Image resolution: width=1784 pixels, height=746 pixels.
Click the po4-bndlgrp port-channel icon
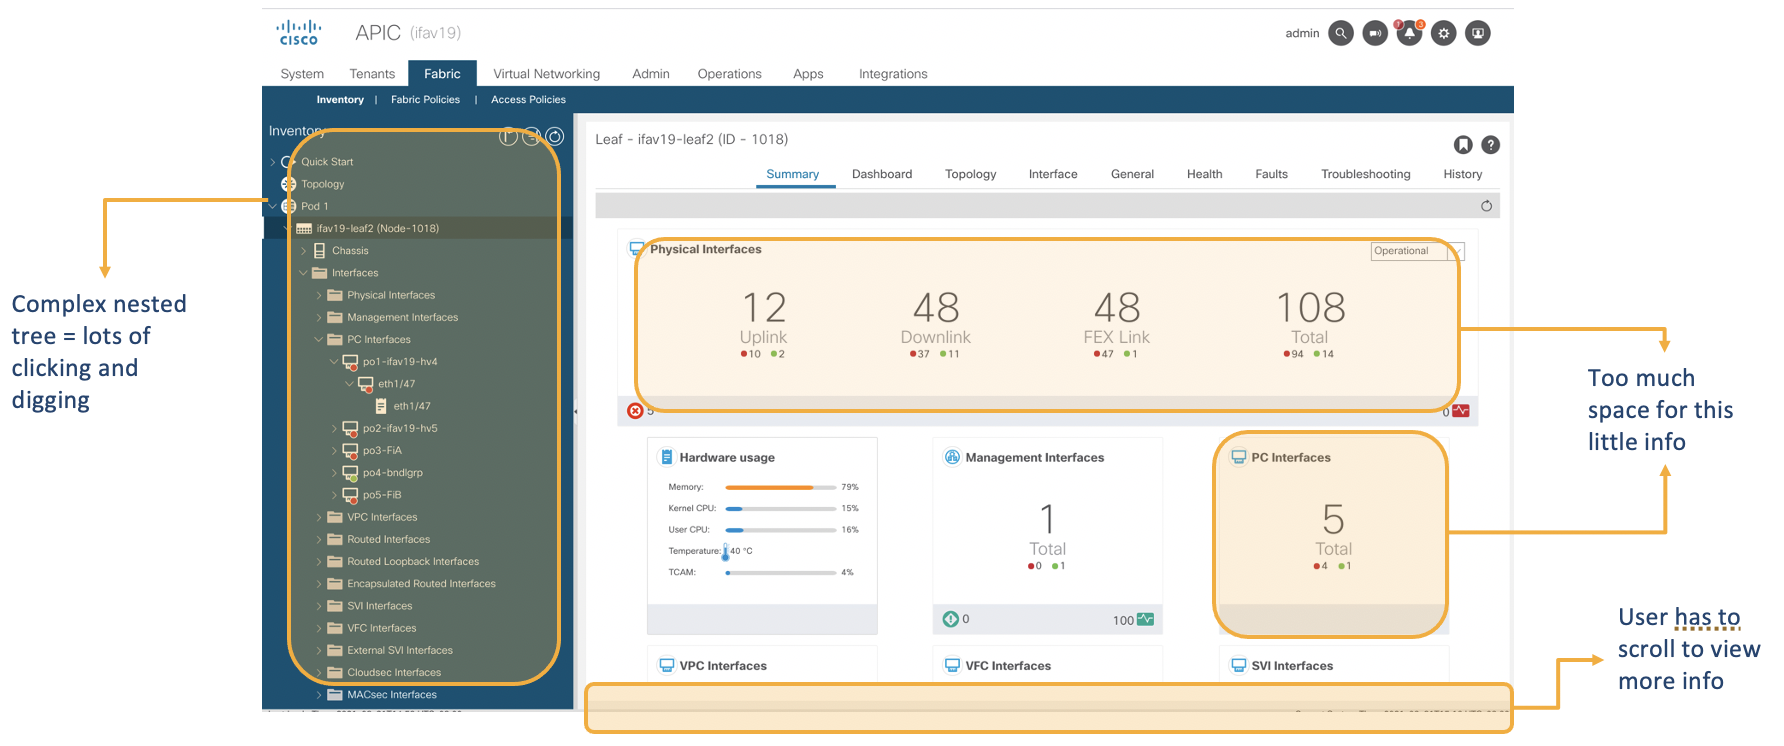point(350,473)
